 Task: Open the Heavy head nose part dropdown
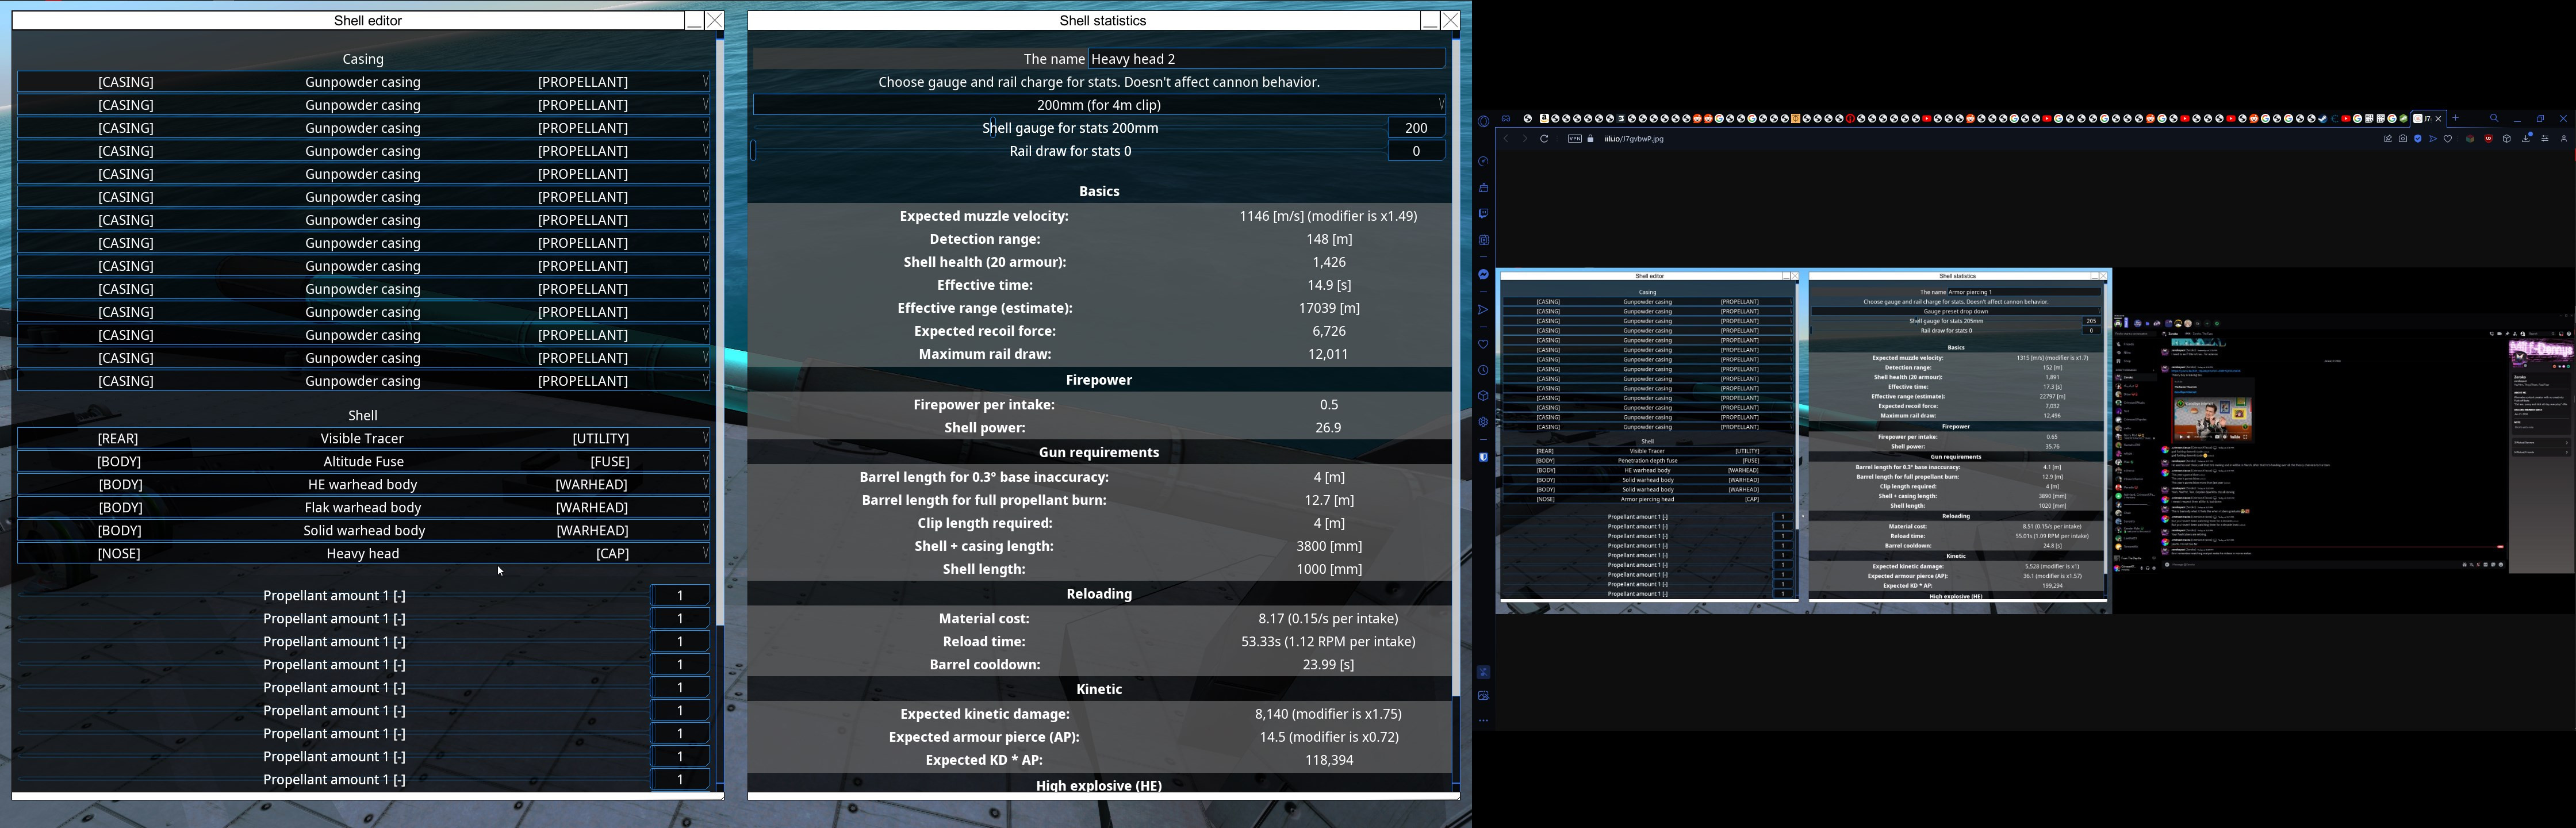[362, 553]
